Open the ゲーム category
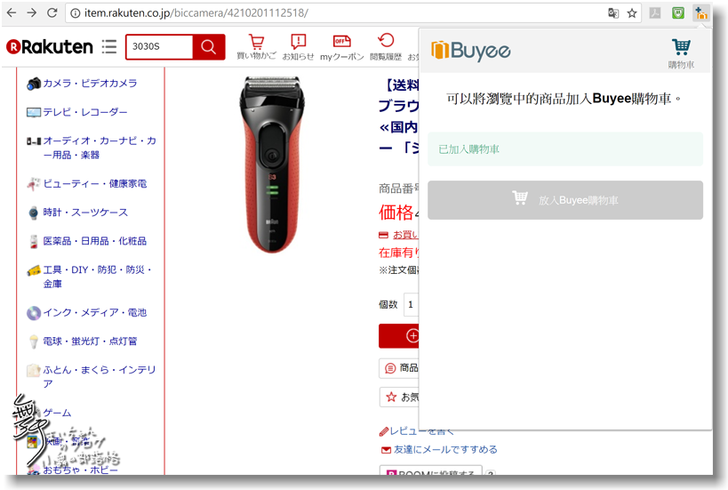 tap(57, 413)
